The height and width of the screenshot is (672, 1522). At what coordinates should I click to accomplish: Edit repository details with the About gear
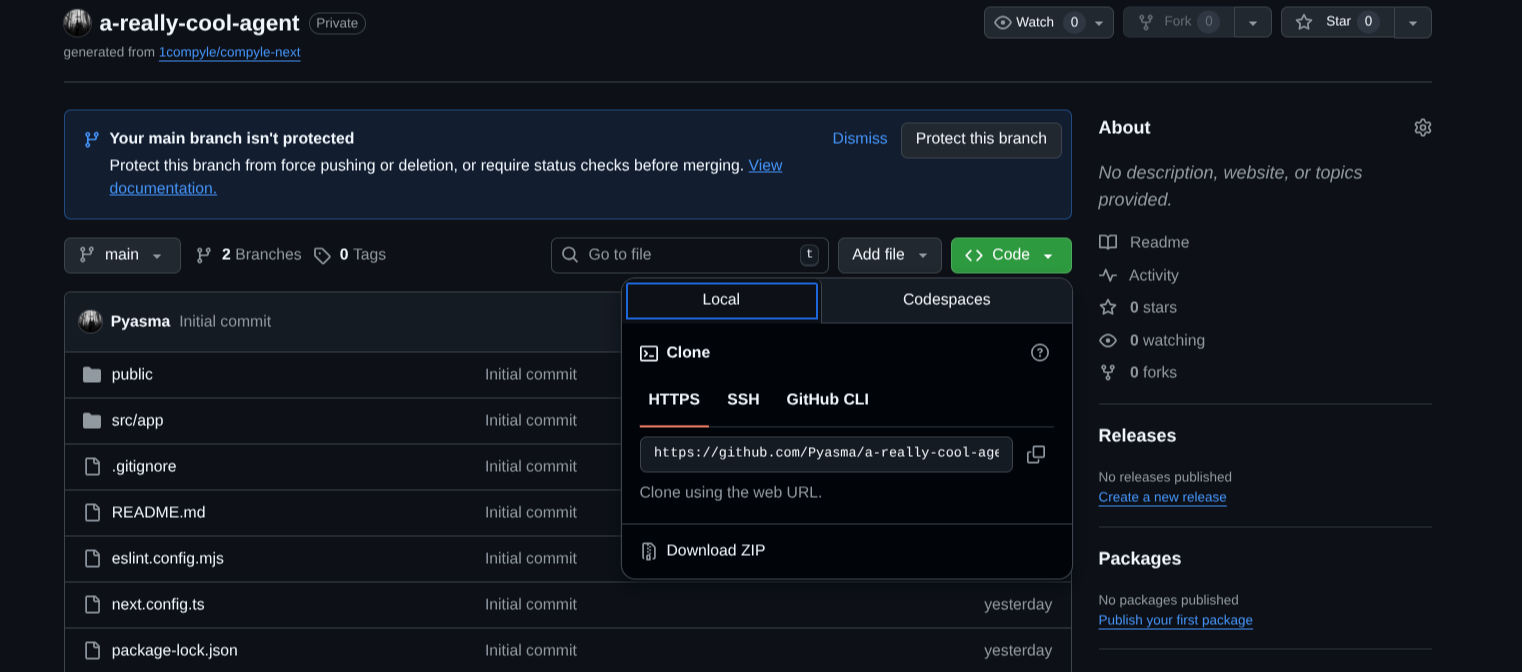click(1422, 127)
